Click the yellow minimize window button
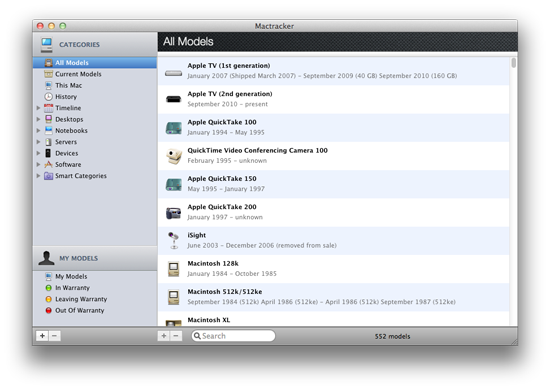Image resolution: width=550 pixels, height=390 pixels. click(x=52, y=26)
